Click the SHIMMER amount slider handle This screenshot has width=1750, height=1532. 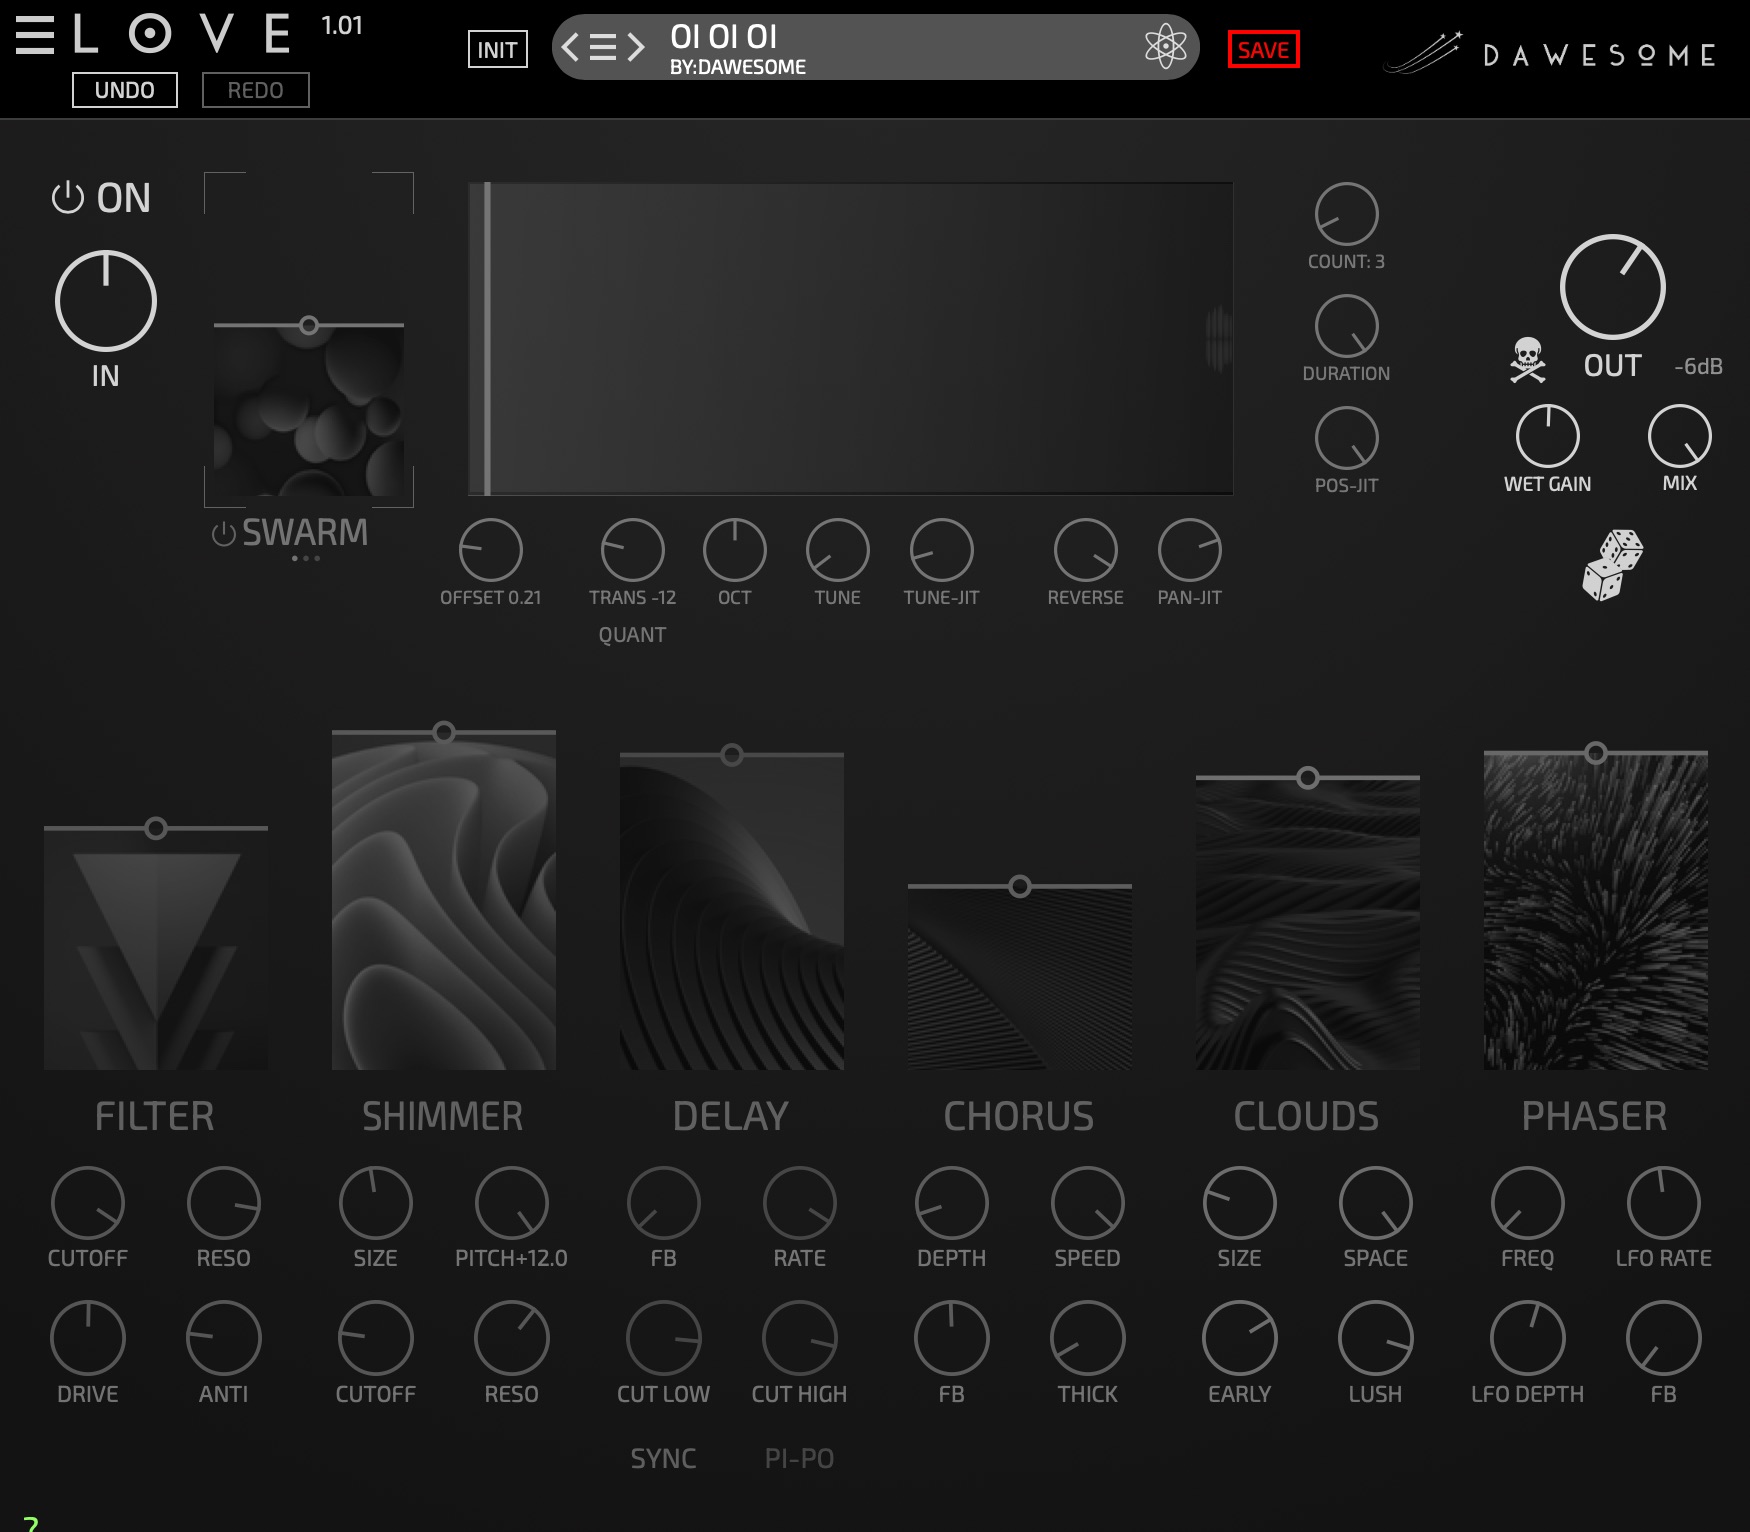[x=444, y=733]
